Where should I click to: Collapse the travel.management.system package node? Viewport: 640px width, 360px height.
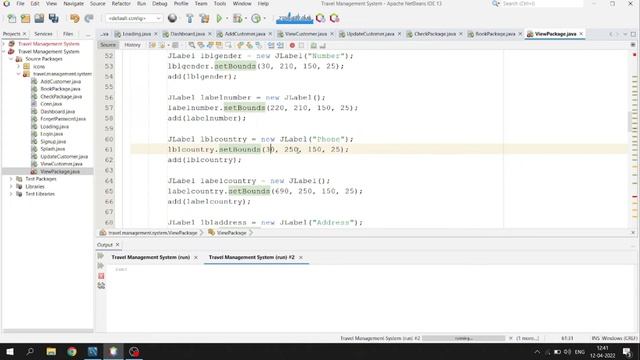click(18, 74)
